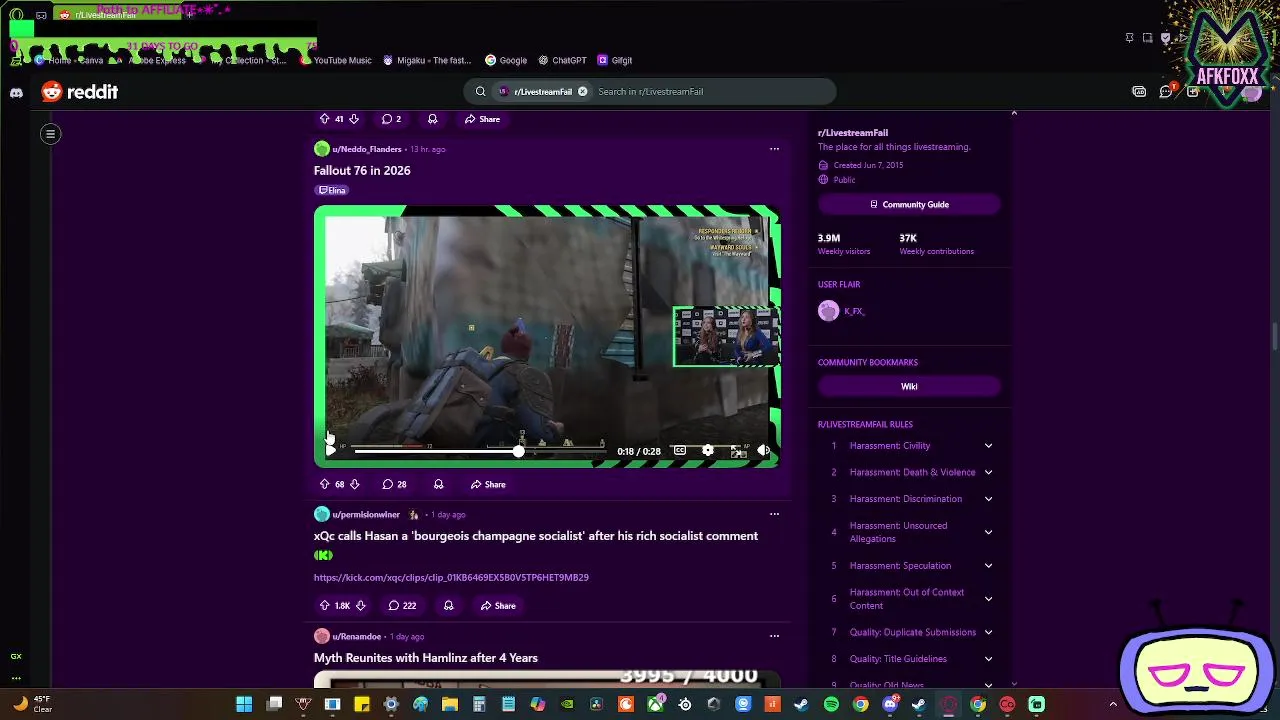
Task: Open more options on Neddo_Flanders post
Action: [774, 149]
